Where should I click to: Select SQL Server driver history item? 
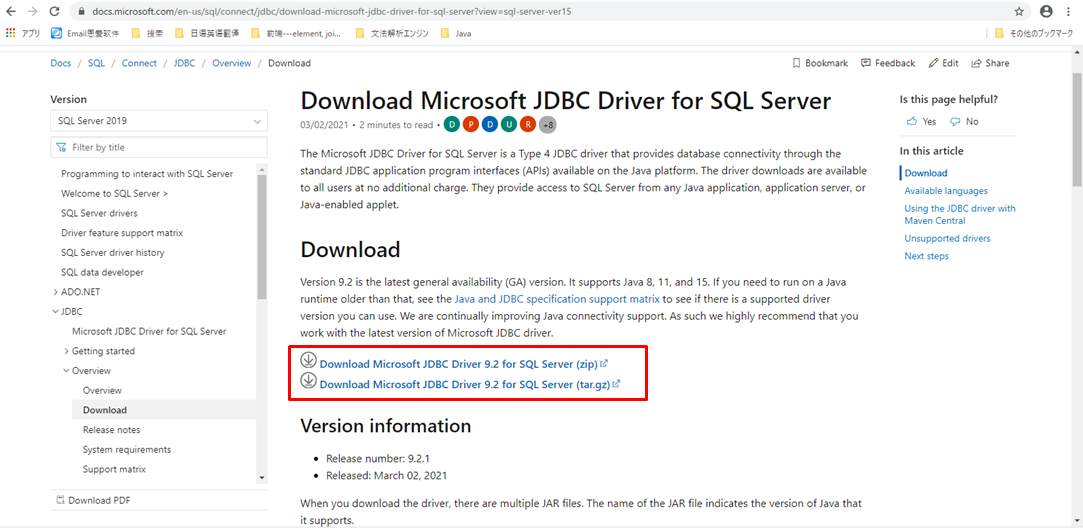(x=113, y=253)
